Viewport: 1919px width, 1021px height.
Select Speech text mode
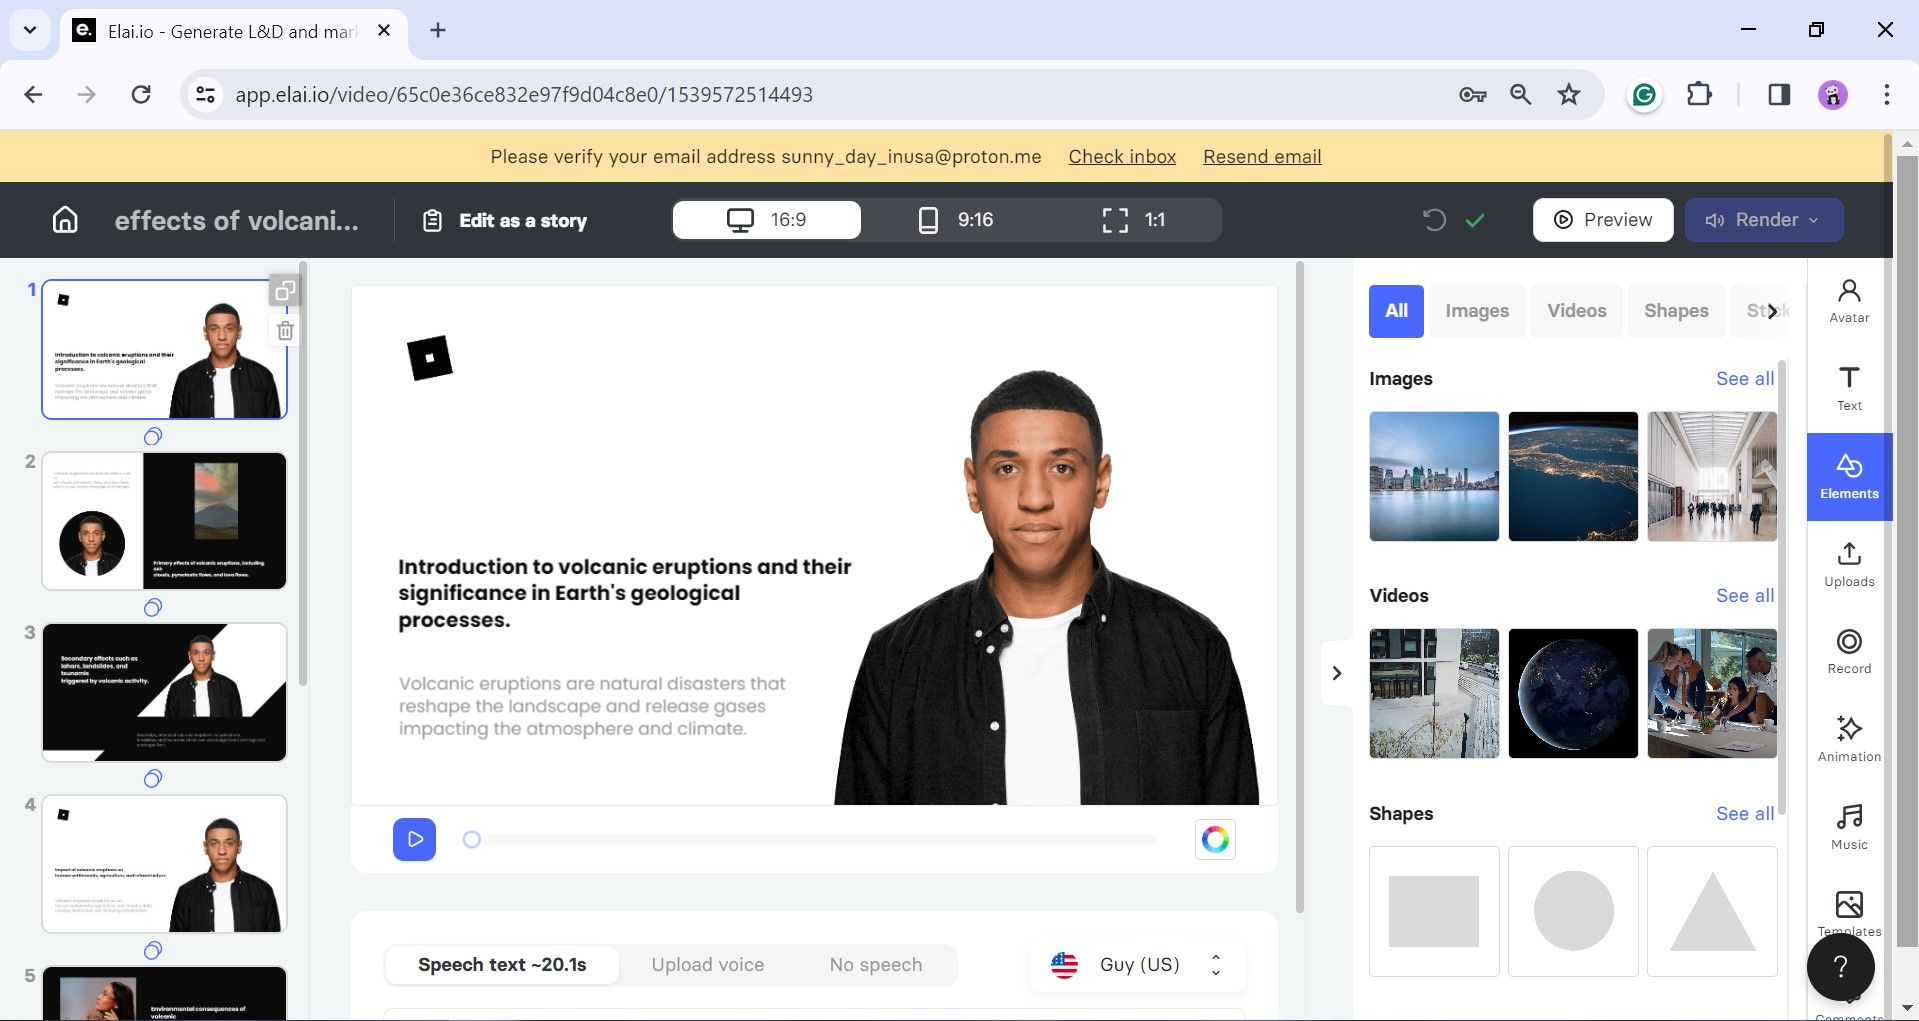coord(502,965)
